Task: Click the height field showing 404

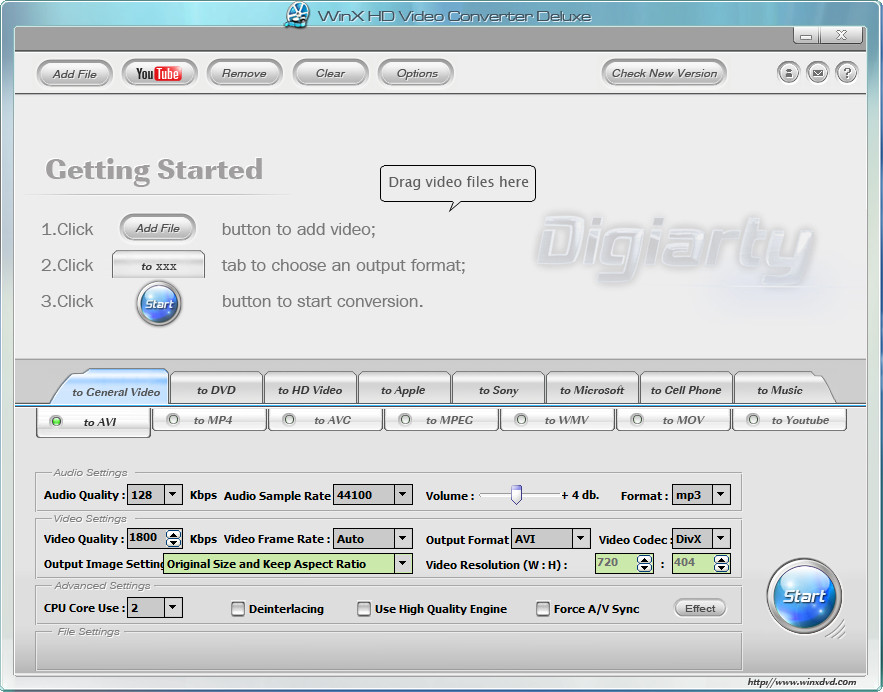Action: pyautogui.click(x=693, y=563)
